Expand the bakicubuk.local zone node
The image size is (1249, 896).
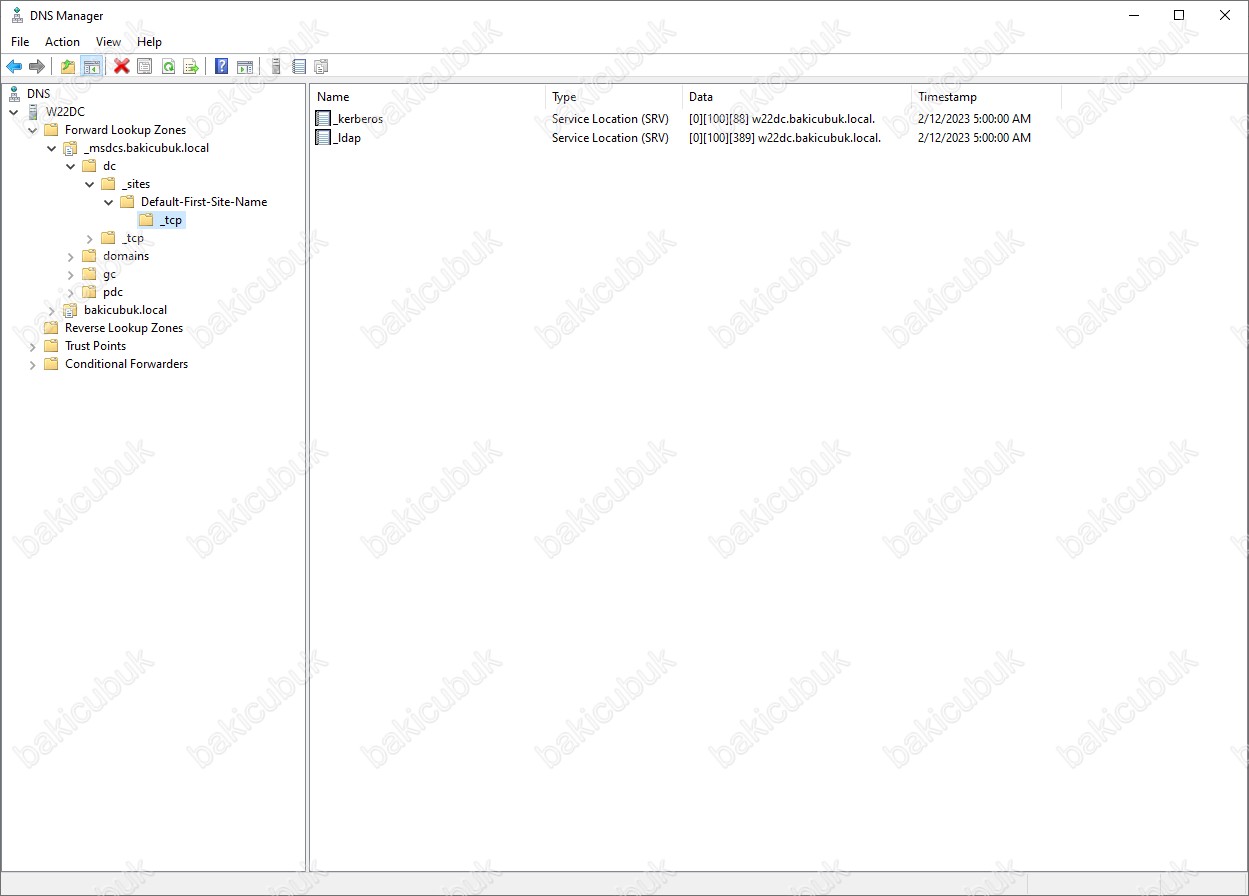[x=52, y=310]
